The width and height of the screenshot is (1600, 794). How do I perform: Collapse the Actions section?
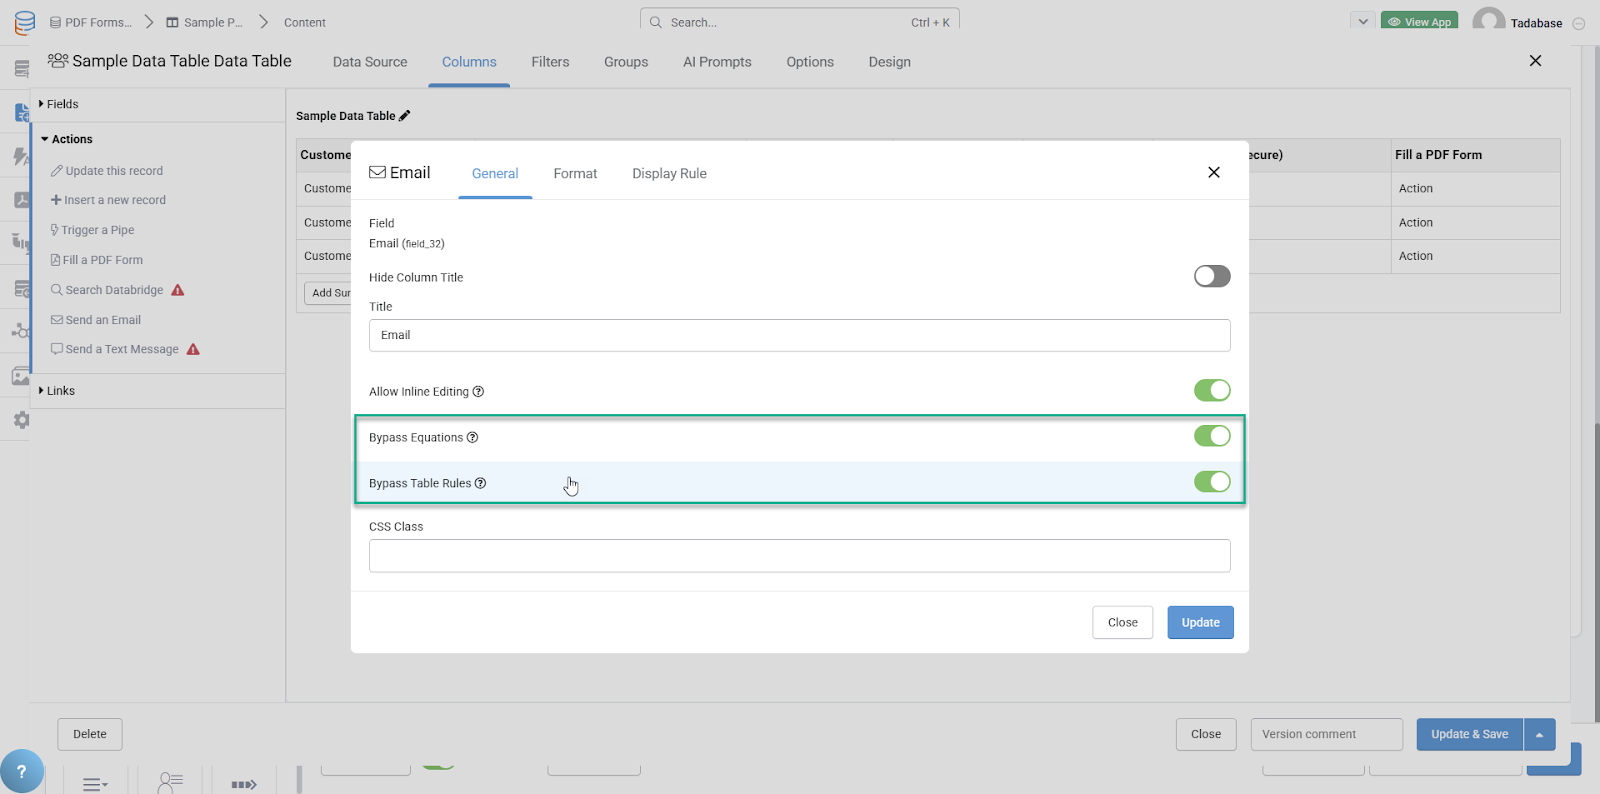pyautogui.click(x=67, y=139)
